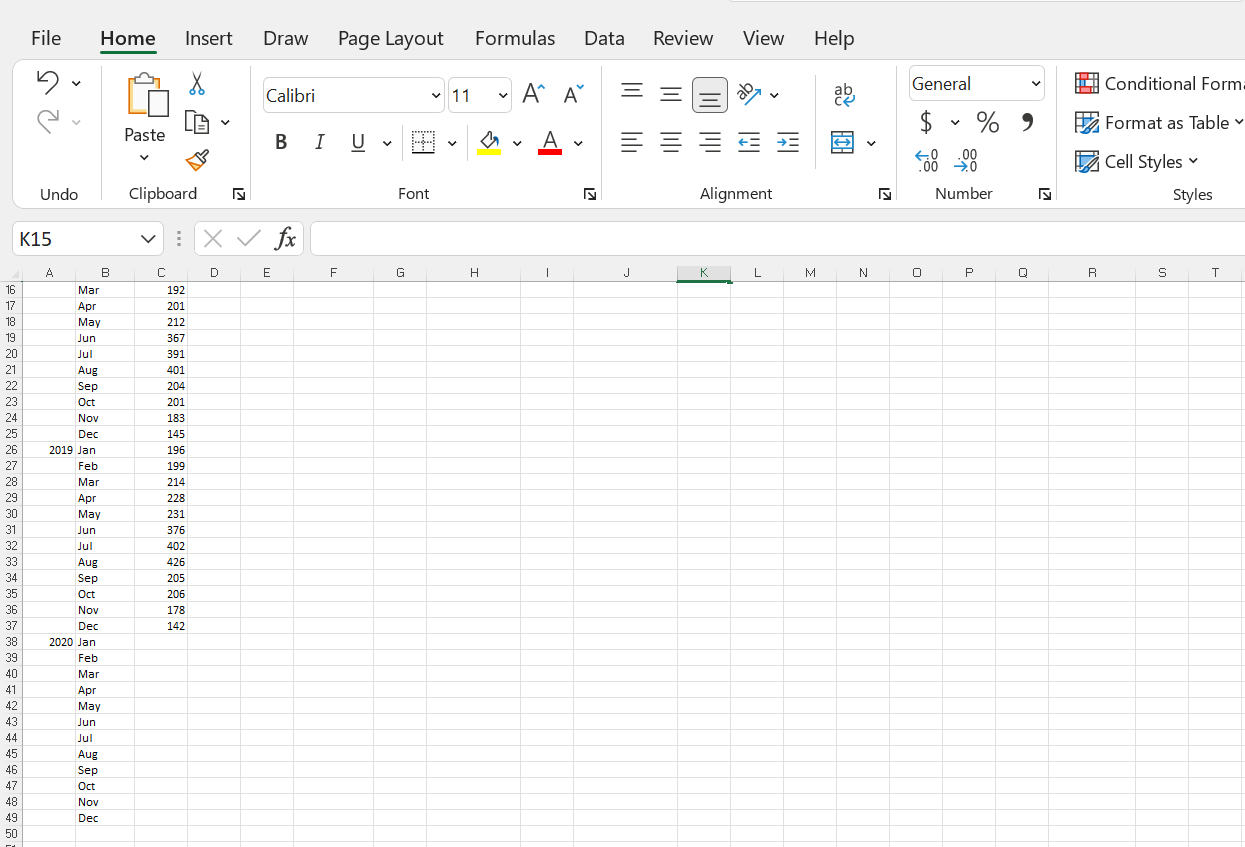The width and height of the screenshot is (1245, 847).
Task: Select the cell containing 2019
Action: [x=49, y=450]
